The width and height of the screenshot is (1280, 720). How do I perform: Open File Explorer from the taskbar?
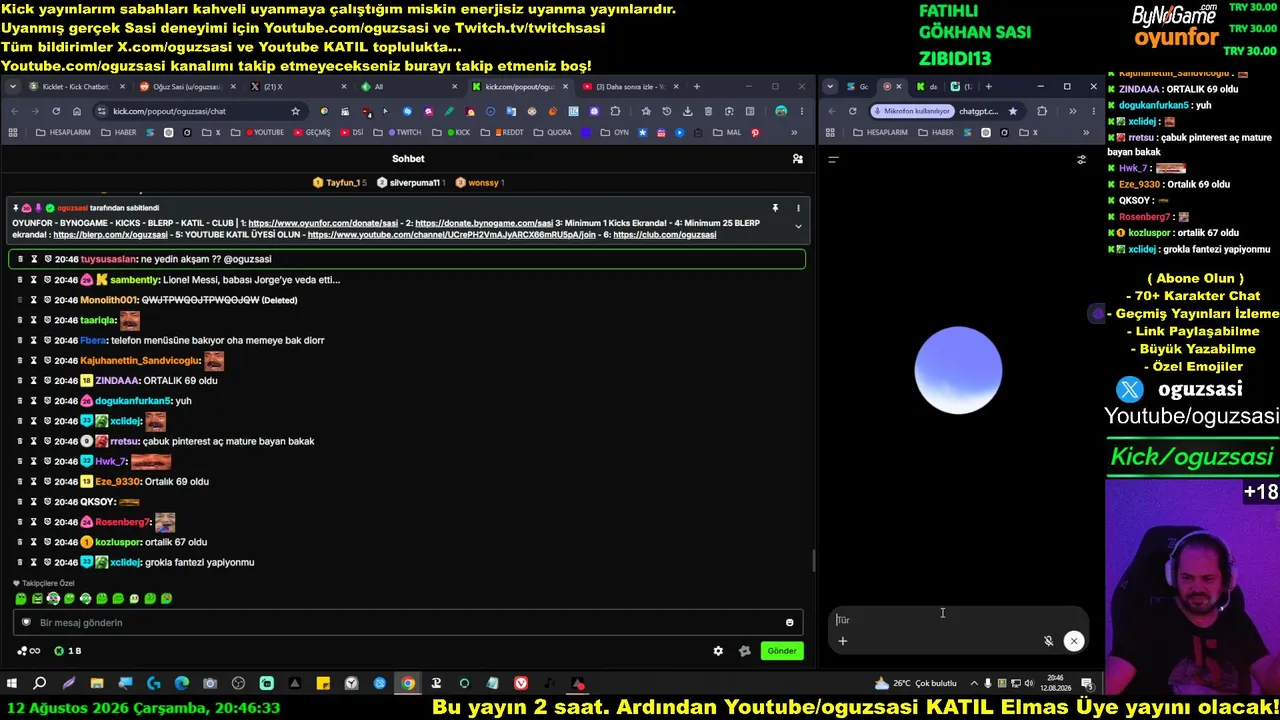pyautogui.click(x=97, y=684)
